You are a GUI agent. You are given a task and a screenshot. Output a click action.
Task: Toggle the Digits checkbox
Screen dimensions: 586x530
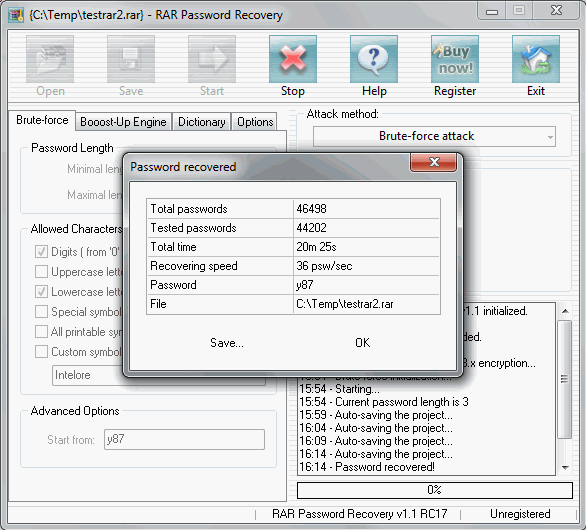tap(41, 252)
